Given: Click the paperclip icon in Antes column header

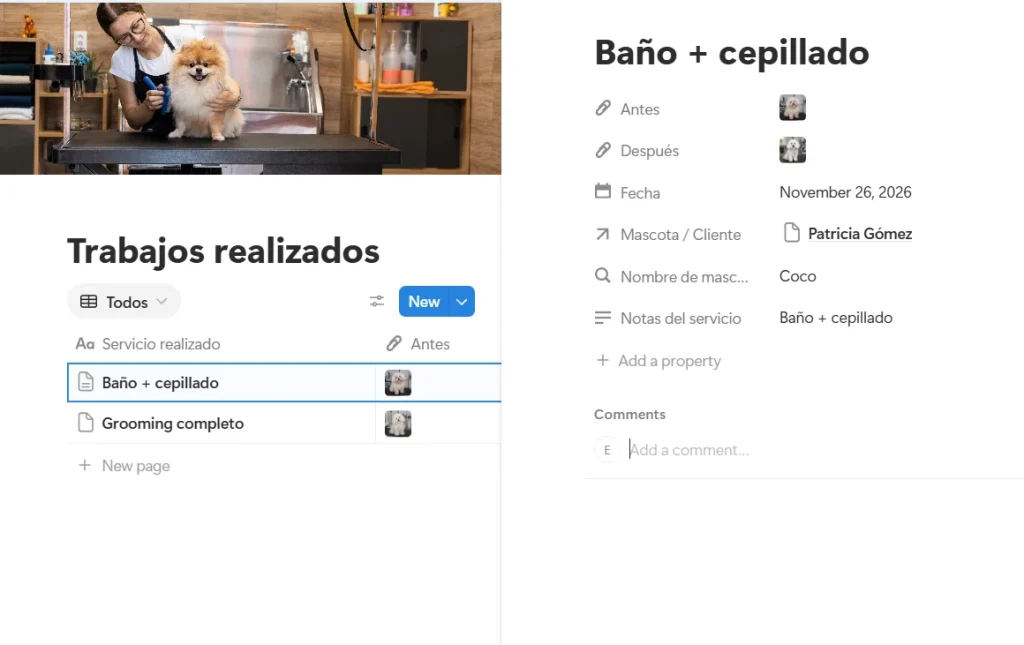Looking at the screenshot, I should click(x=394, y=343).
